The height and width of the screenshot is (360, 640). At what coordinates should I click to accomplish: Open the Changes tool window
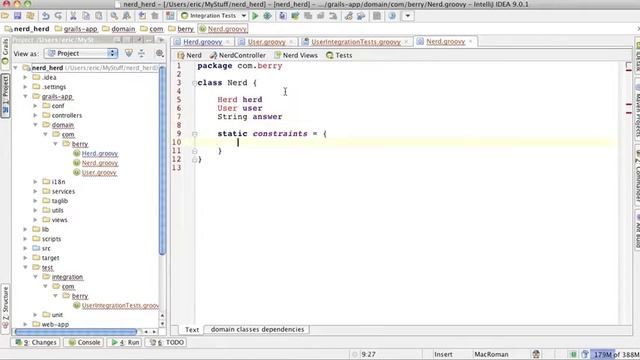click(x=36, y=342)
